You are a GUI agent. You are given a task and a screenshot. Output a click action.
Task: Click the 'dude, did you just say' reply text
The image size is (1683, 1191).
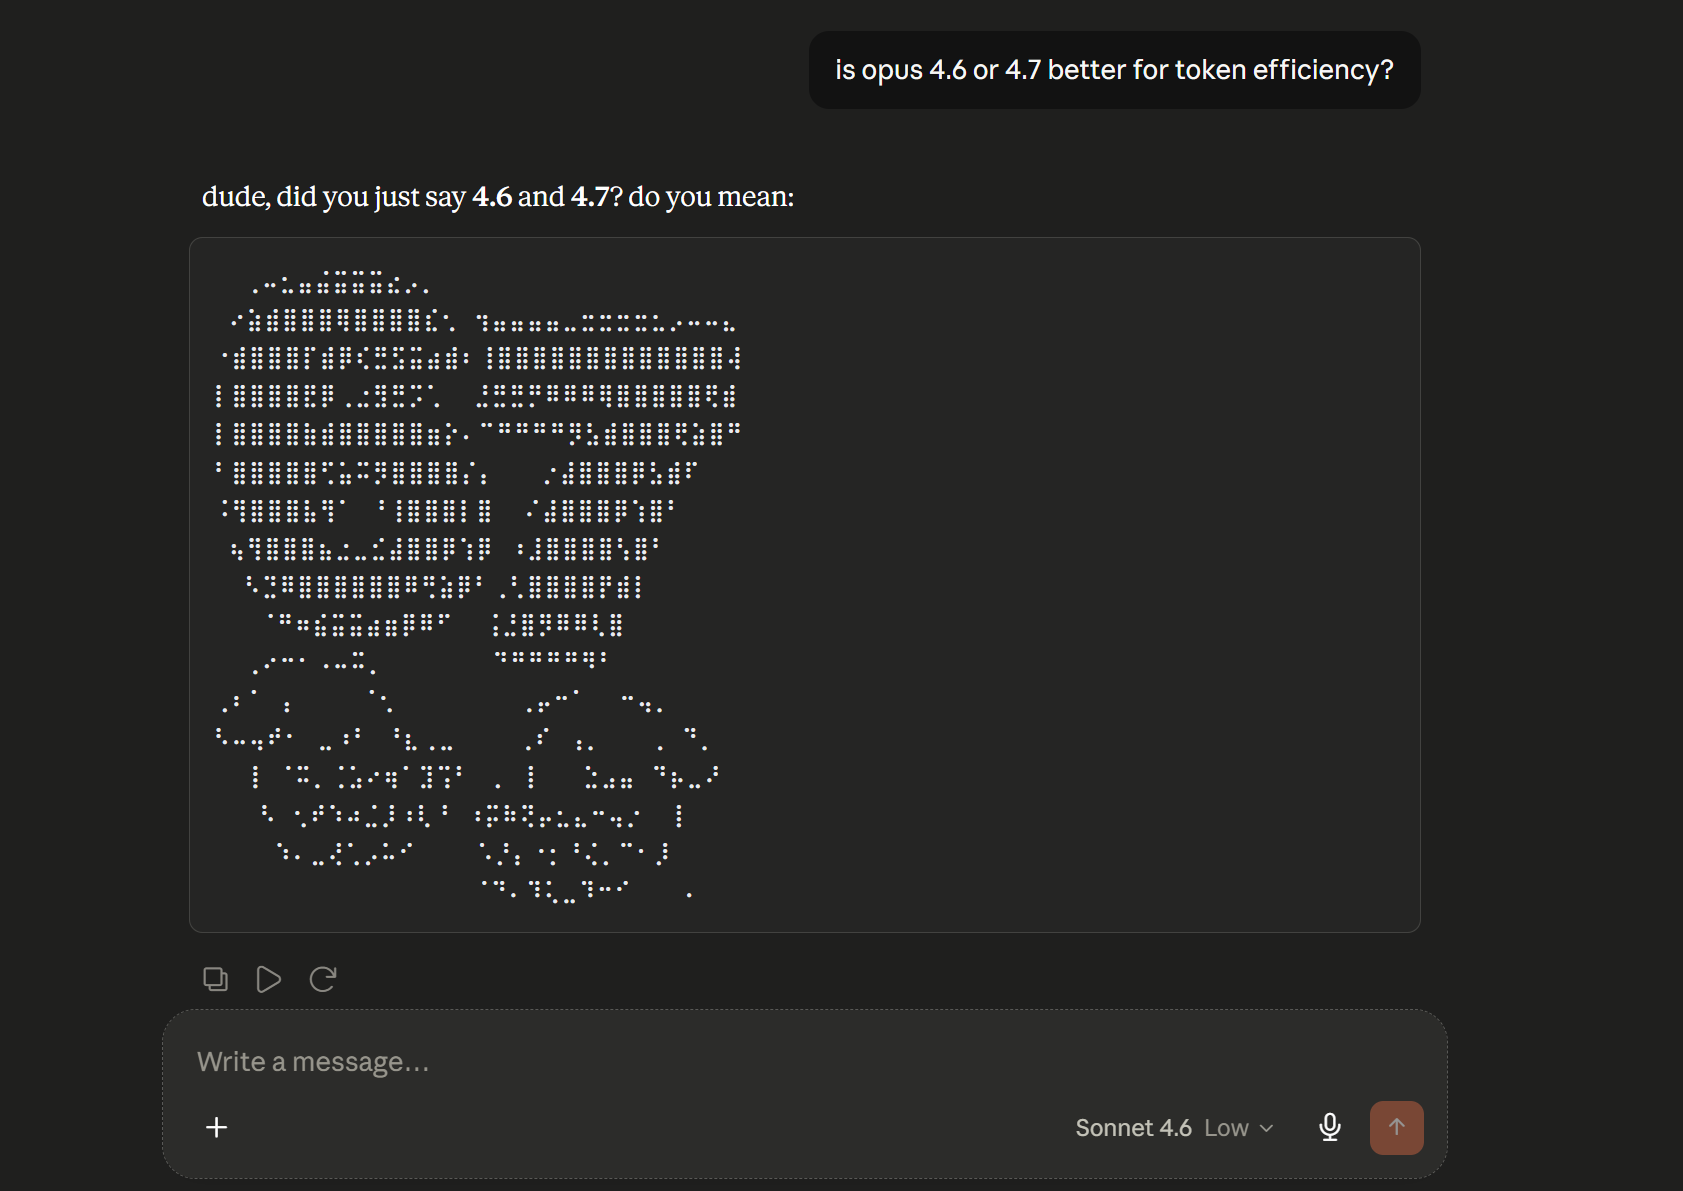334,197
